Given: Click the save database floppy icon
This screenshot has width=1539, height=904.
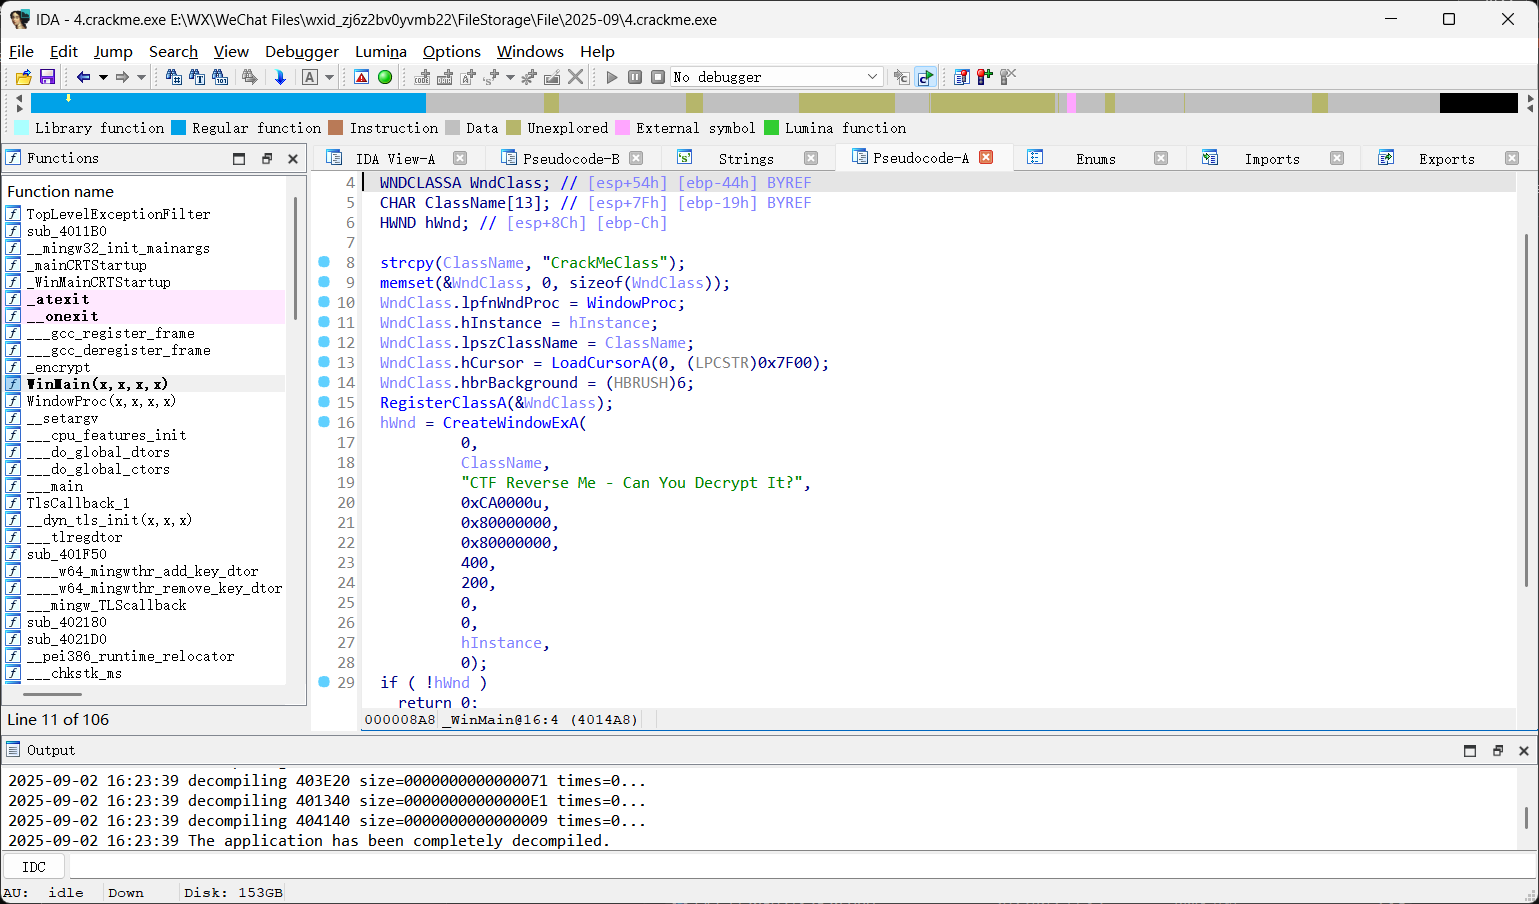Looking at the screenshot, I should 47,77.
